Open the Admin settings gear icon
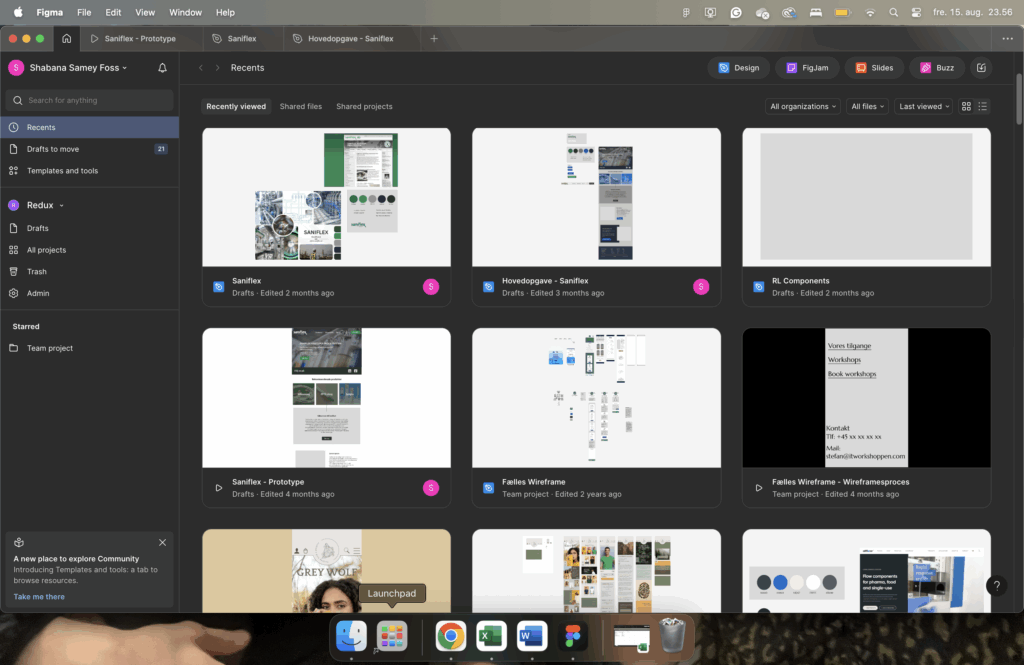Image resolution: width=1024 pixels, height=665 pixels. click(x=14, y=293)
